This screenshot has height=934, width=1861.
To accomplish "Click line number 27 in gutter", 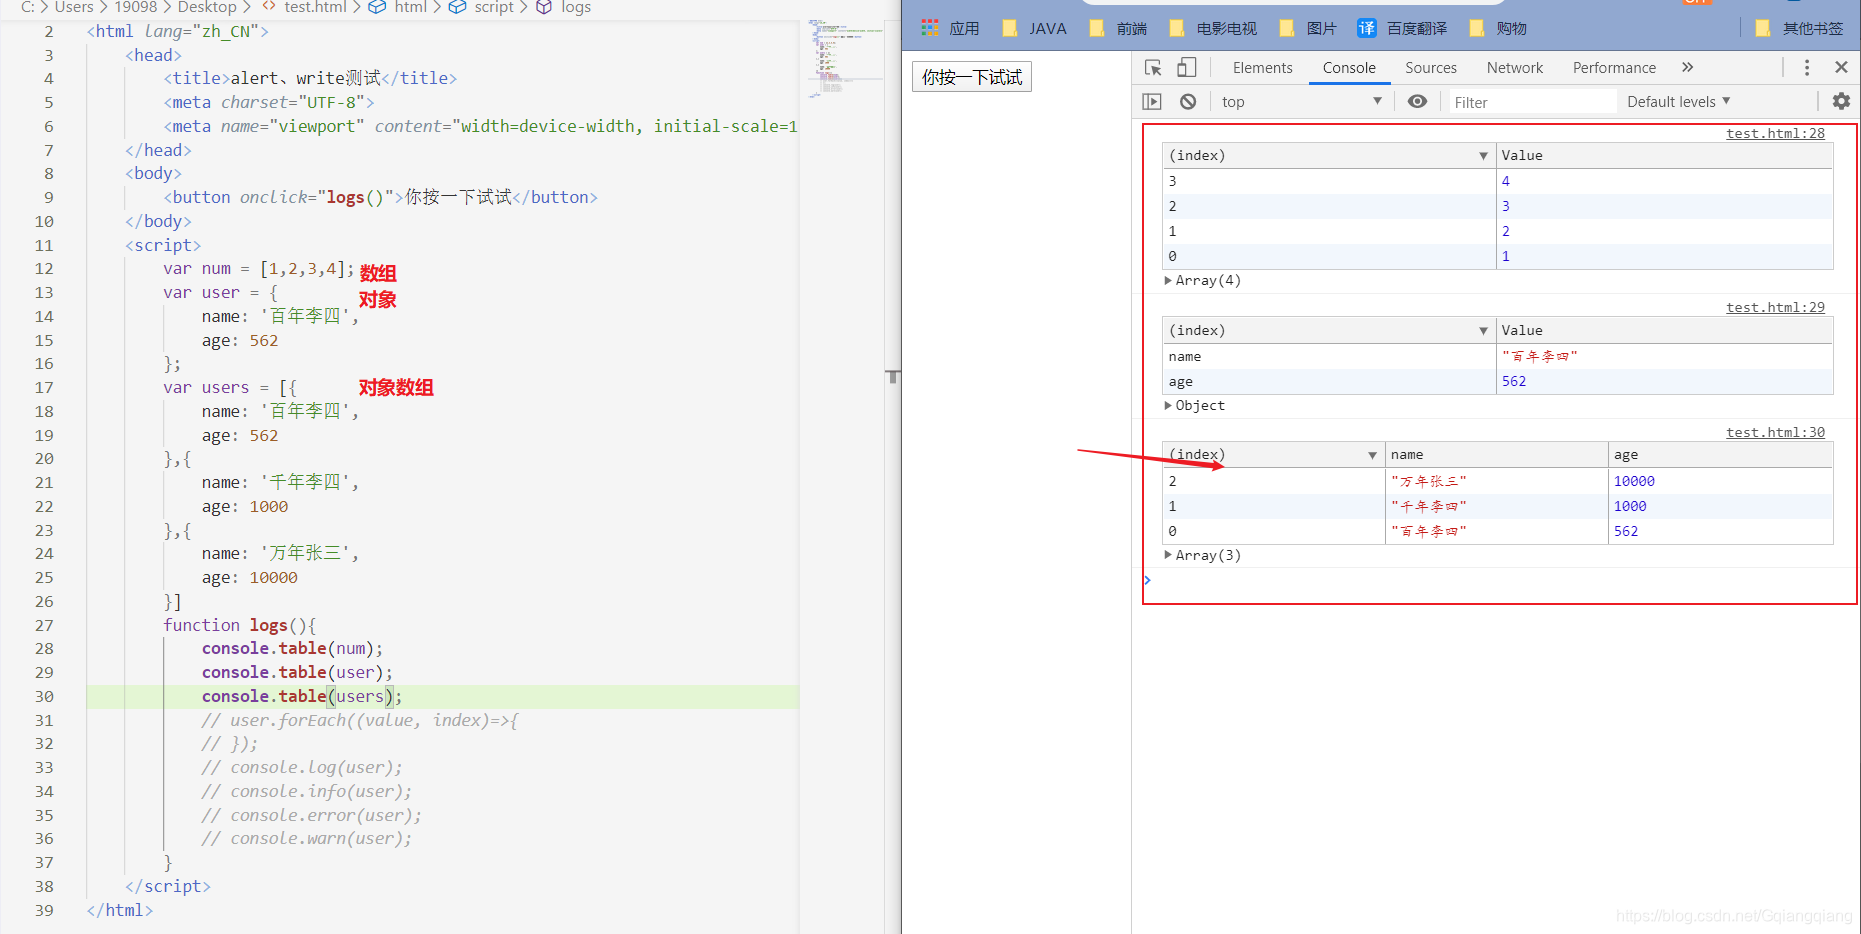I will 44,625.
